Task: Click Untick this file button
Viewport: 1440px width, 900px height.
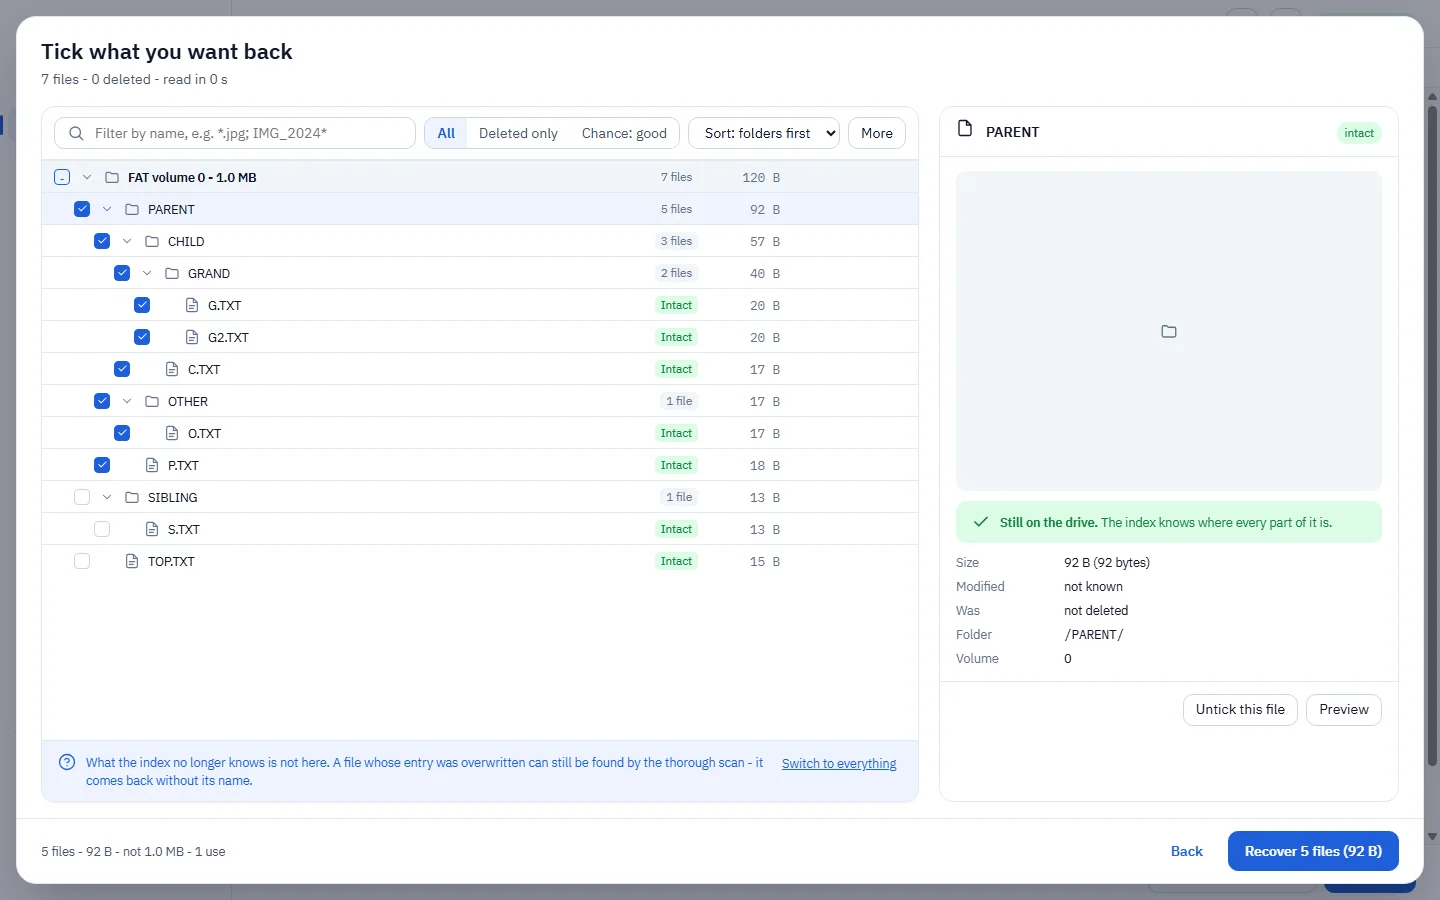Action: 1240,710
